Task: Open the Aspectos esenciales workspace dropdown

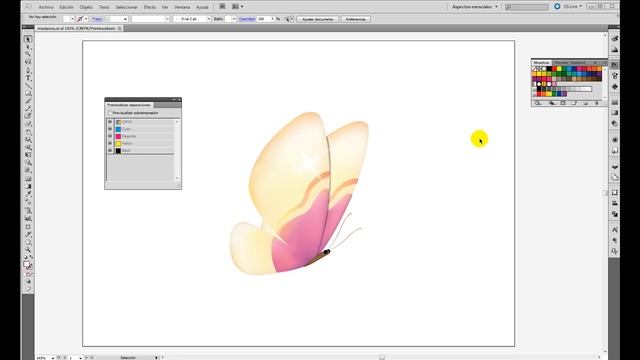Action: click(475, 7)
